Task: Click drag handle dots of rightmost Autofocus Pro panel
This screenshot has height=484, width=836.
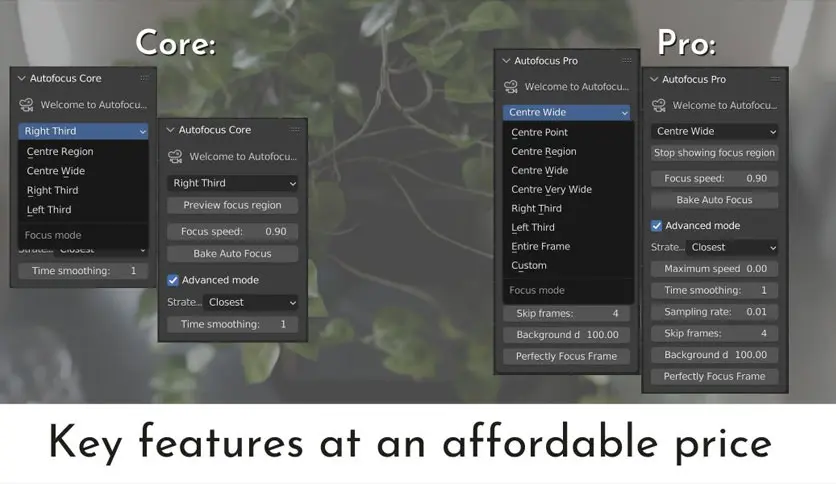Action: pyautogui.click(x=775, y=79)
